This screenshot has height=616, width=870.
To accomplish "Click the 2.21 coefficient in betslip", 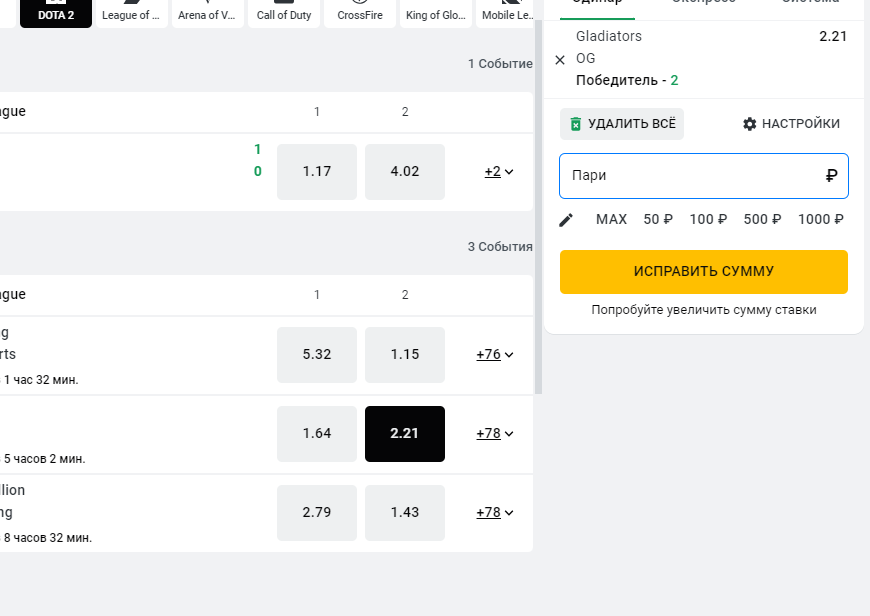I will pos(833,37).
